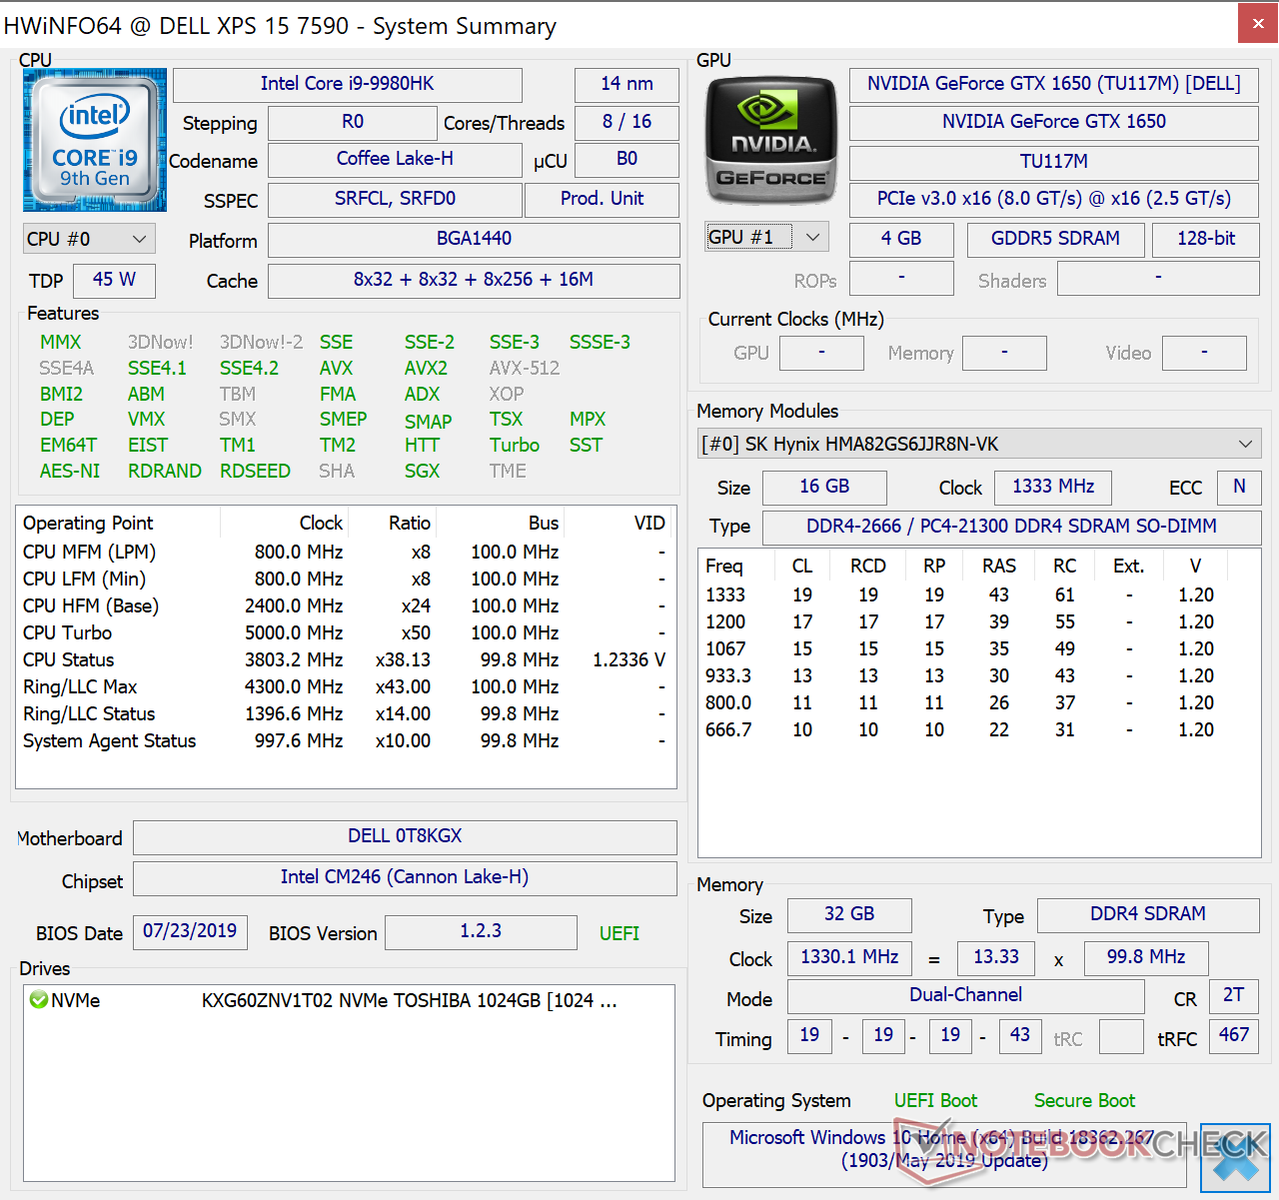
Task: Click the SGX feature label
Action: click(422, 471)
